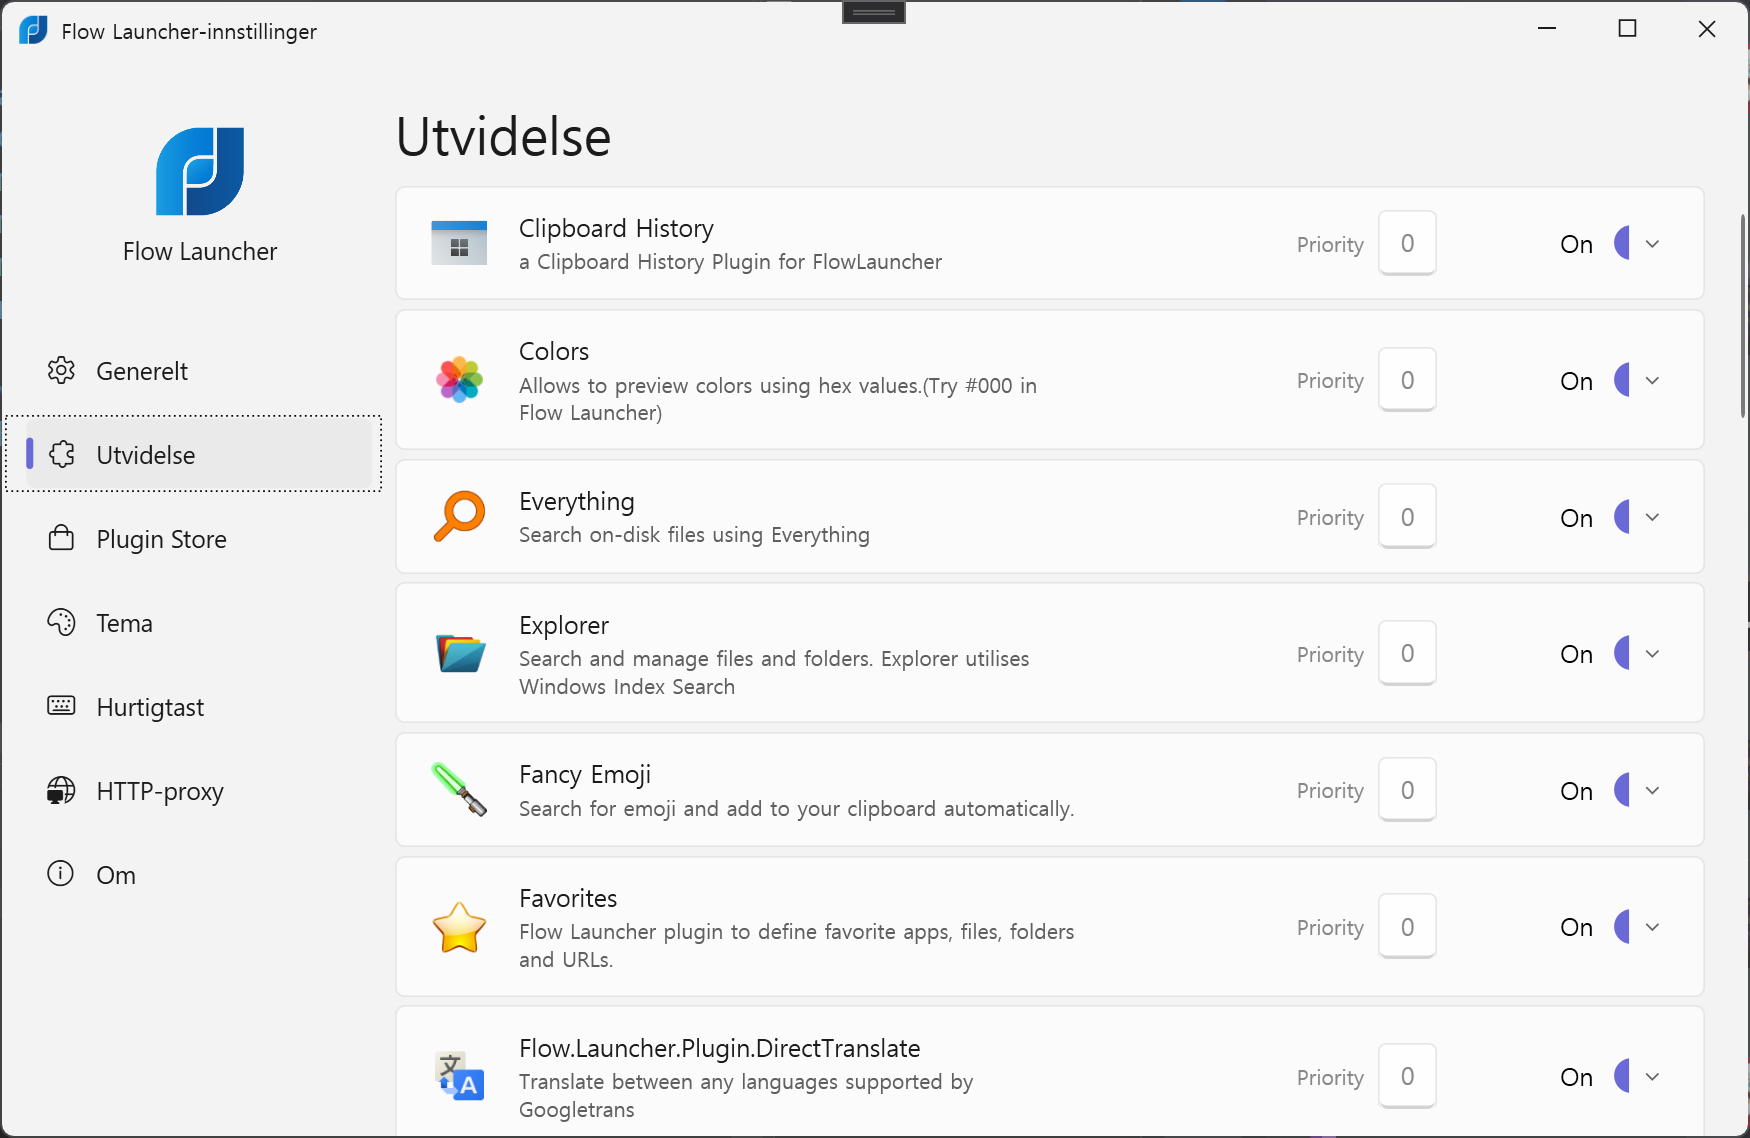1750x1138 pixels.
Task: Click 'Search on-disk files using Everything' description
Action: pyautogui.click(x=694, y=535)
